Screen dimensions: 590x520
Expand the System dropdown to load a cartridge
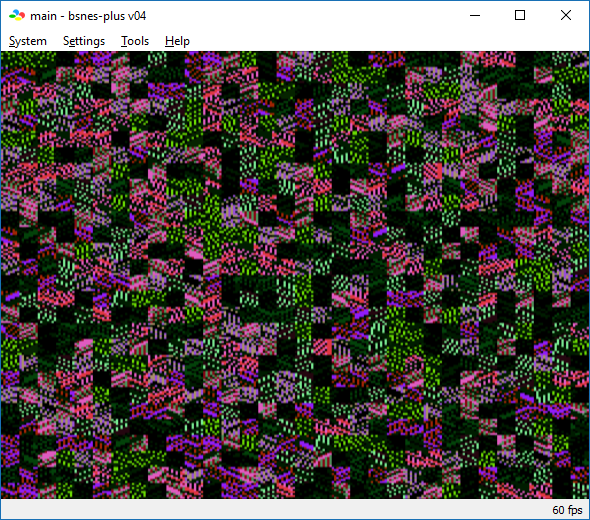pos(28,41)
